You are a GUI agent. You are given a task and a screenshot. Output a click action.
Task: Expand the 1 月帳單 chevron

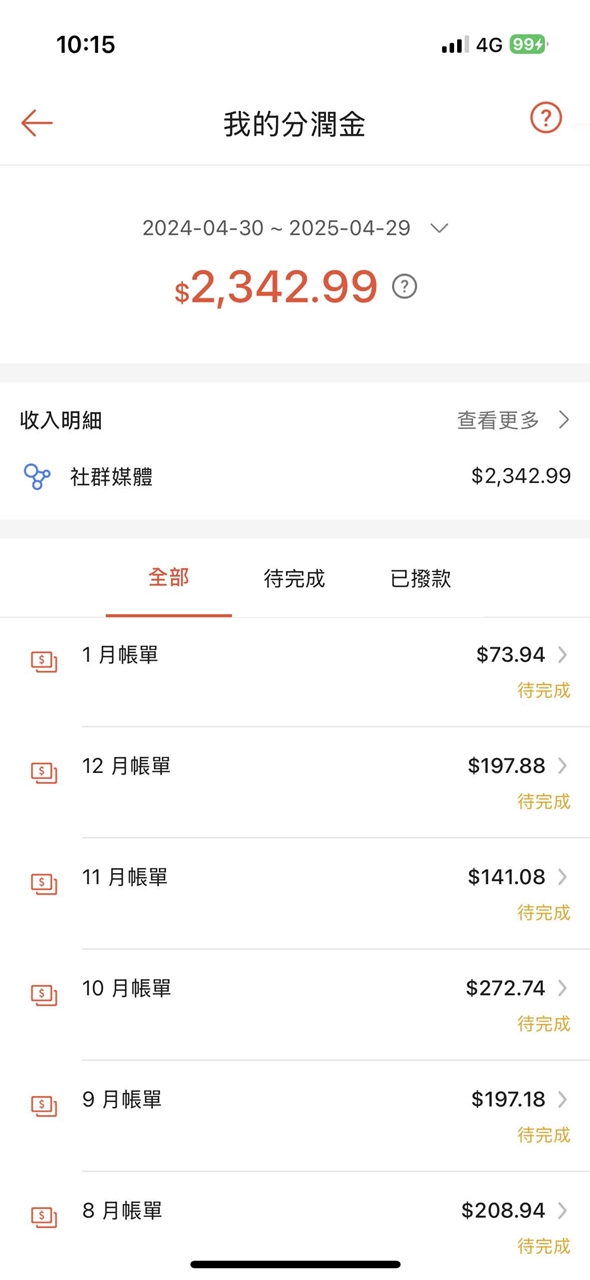(563, 655)
